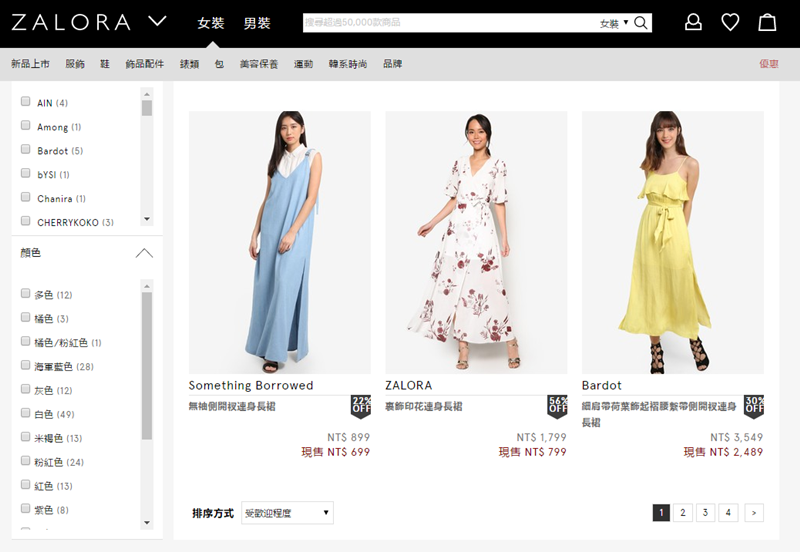Screen dimensions: 800x552
Task: Check the 灰色 color filter
Action: (25, 389)
